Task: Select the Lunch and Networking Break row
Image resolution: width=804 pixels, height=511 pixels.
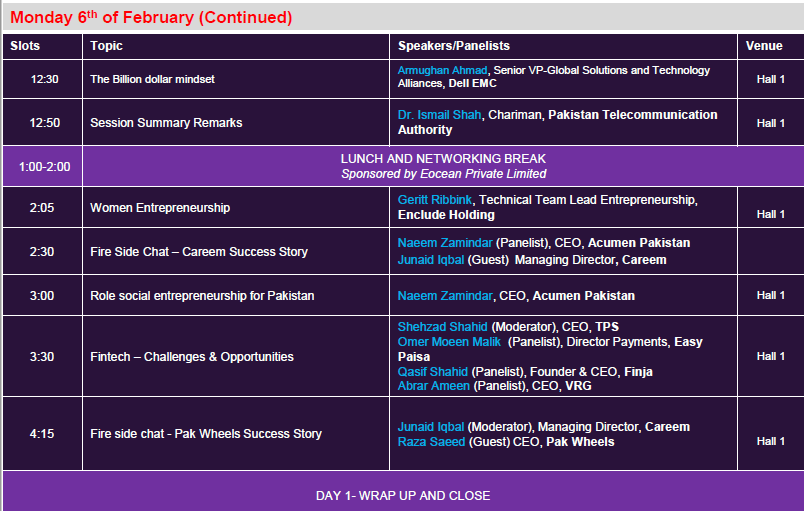Action: (x=443, y=166)
